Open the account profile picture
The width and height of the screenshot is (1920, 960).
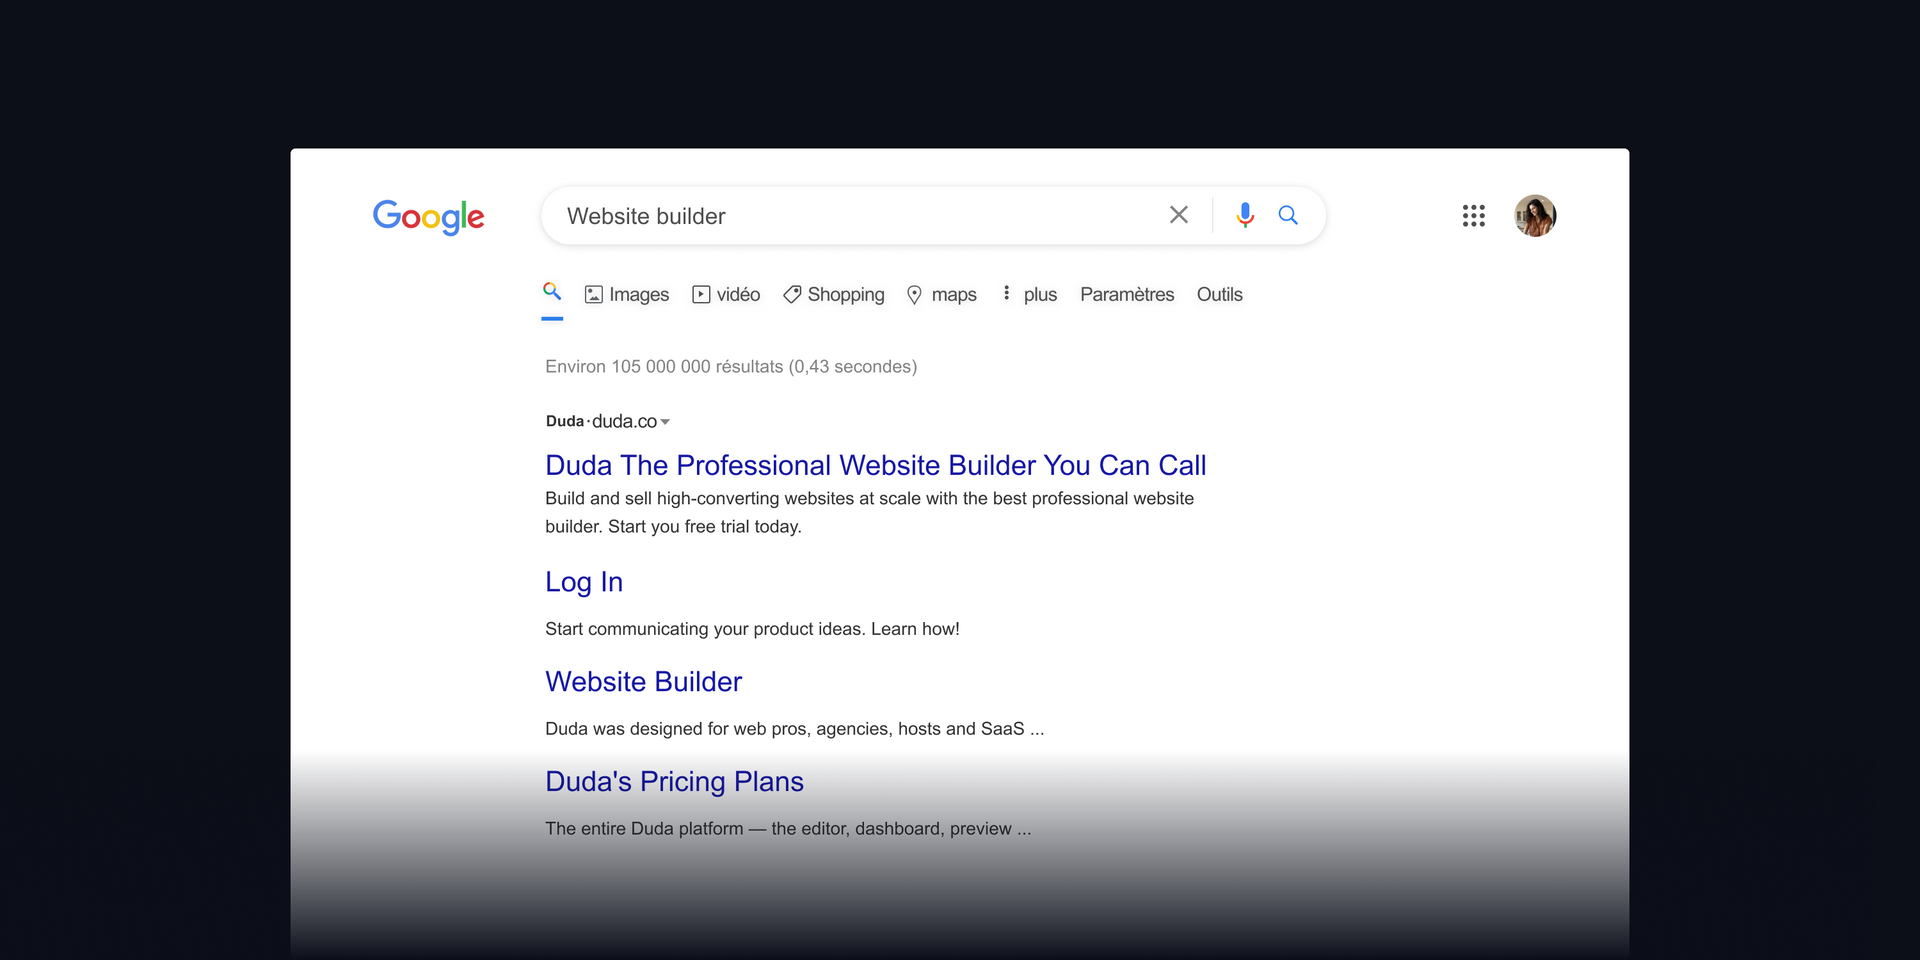click(1535, 216)
